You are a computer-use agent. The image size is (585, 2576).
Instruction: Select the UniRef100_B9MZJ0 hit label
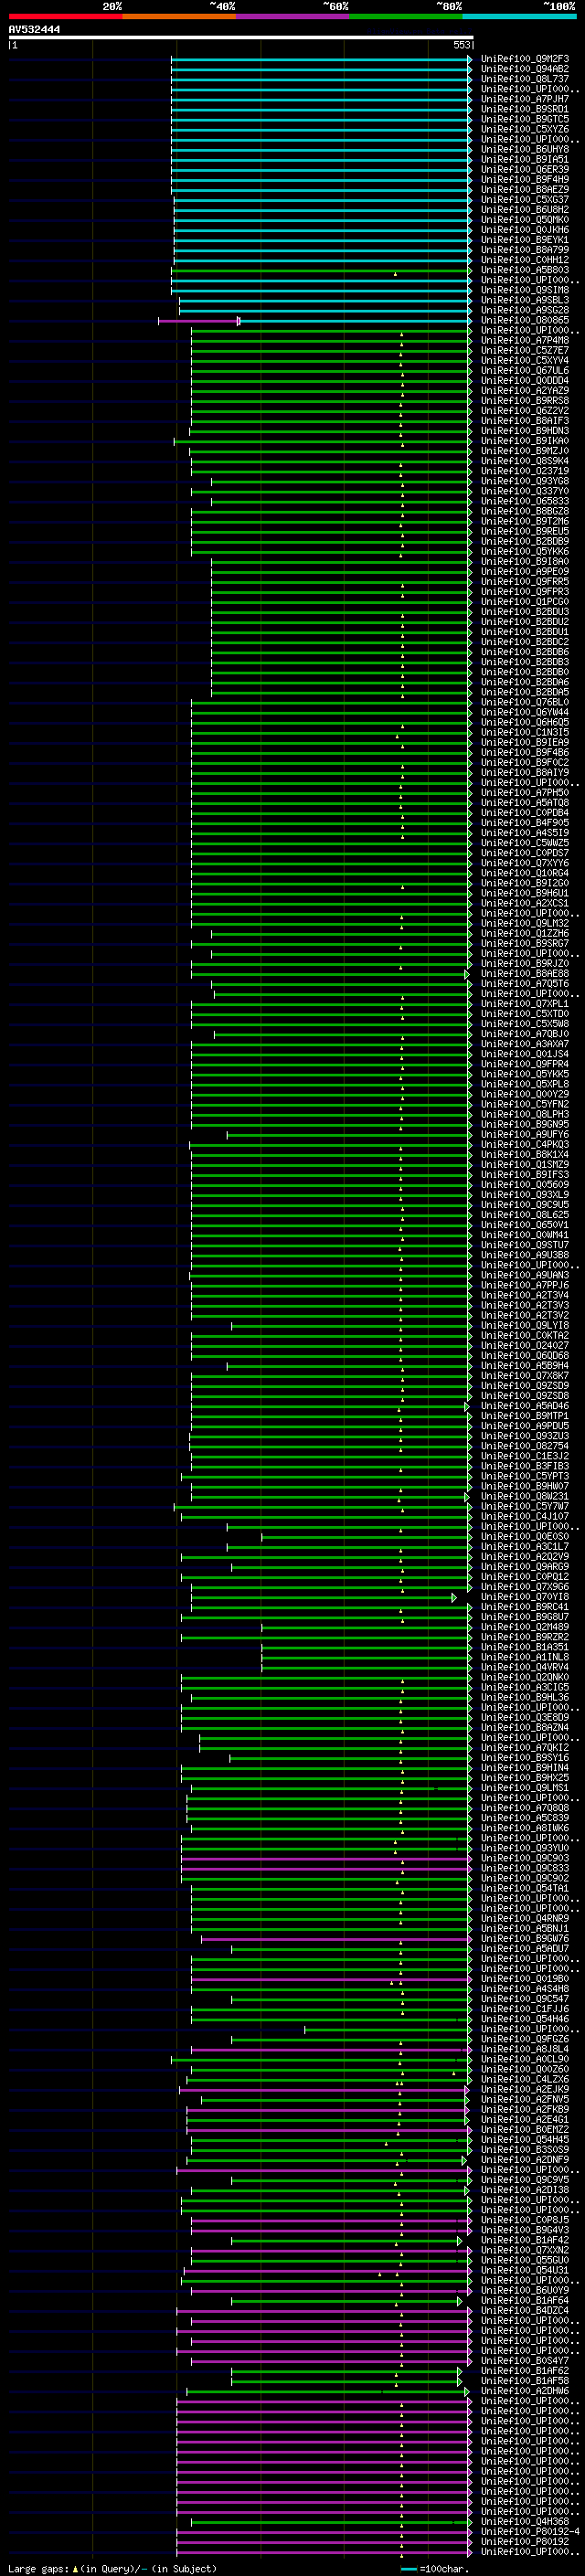tap(525, 451)
